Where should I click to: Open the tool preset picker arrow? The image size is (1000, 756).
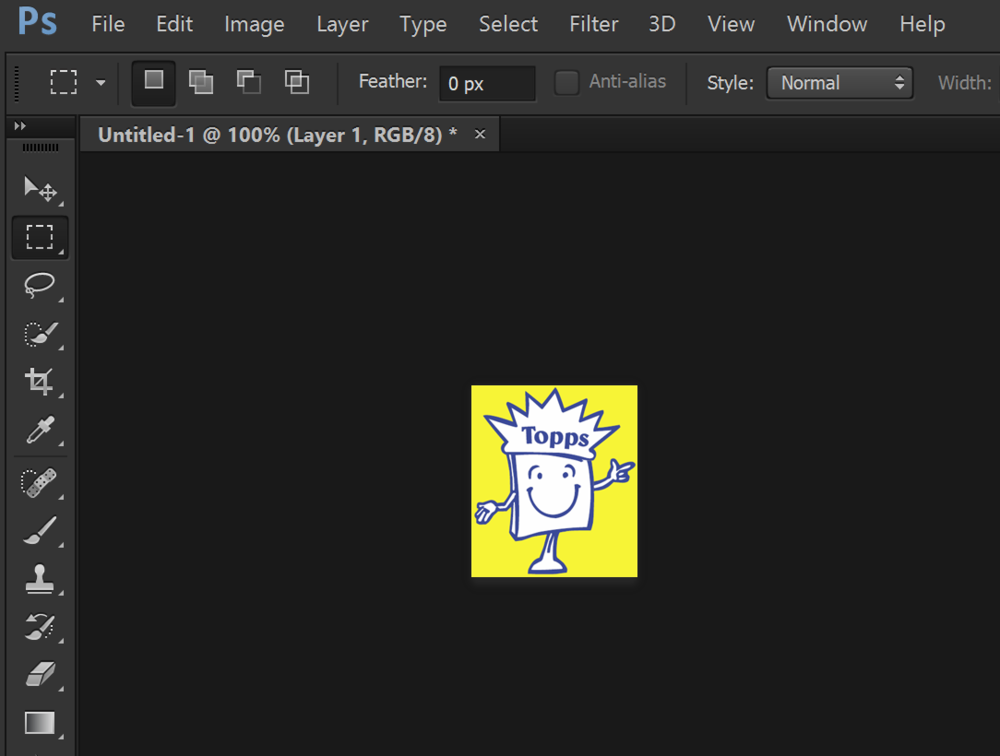tap(100, 82)
